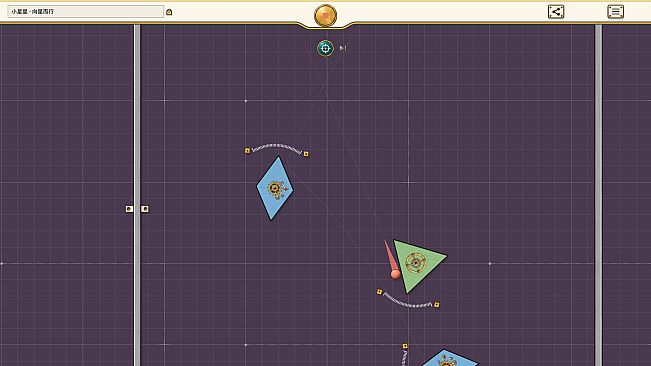Viewport: 651px width, 366px height.
Task: Select the blue diamond gear piece
Action: tap(275, 188)
